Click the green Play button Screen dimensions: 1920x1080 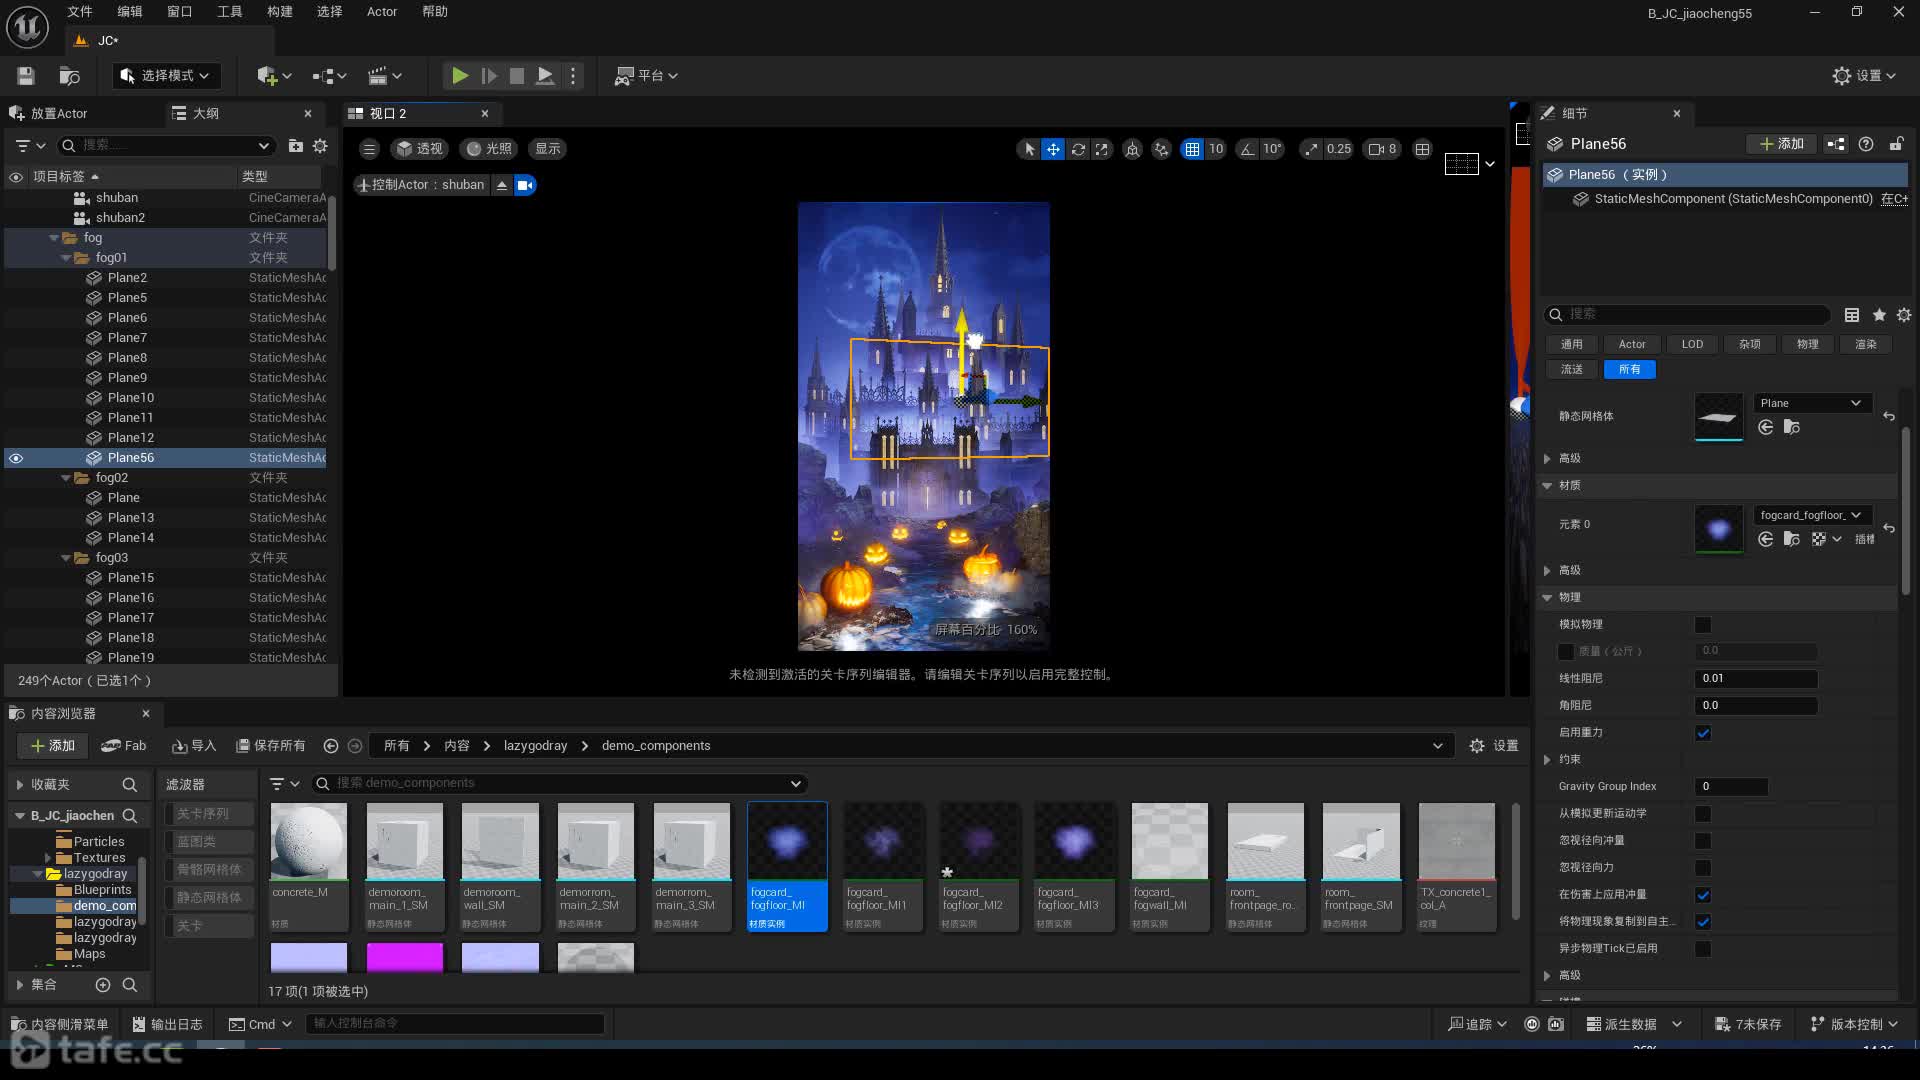pyautogui.click(x=459, y=75)
